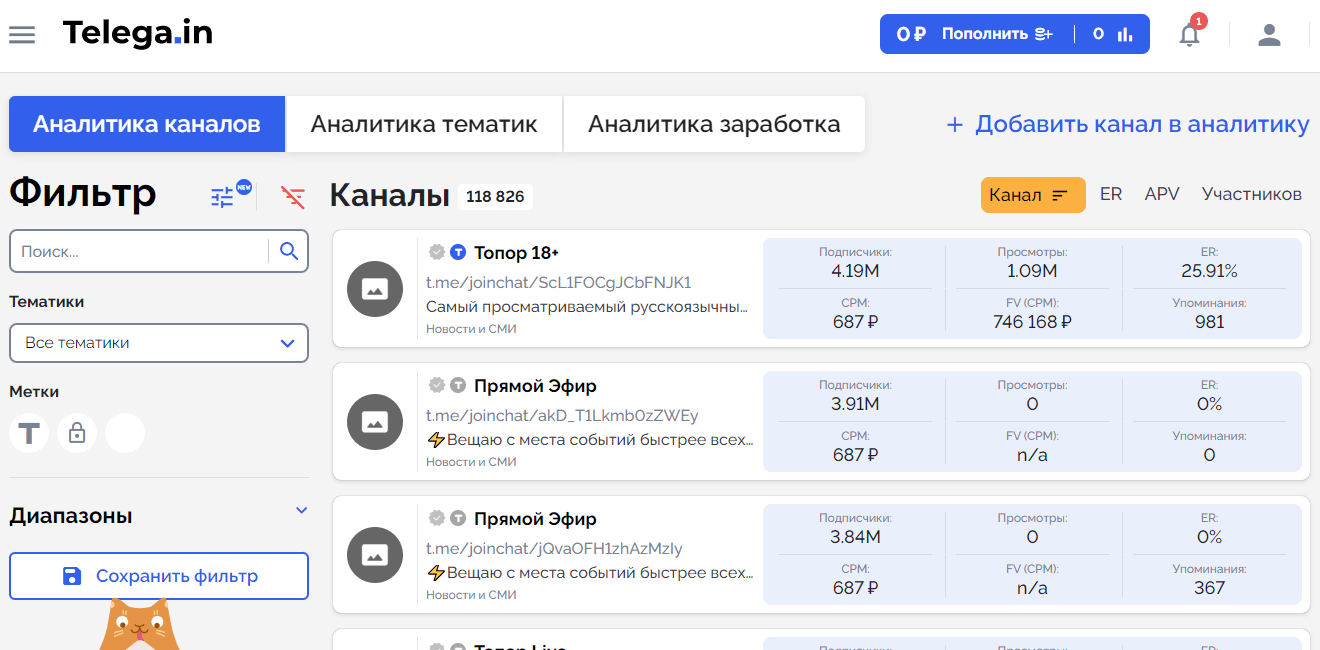
Task: Switch to the Аналитика заработка tab
Action: tap(714, 124)
